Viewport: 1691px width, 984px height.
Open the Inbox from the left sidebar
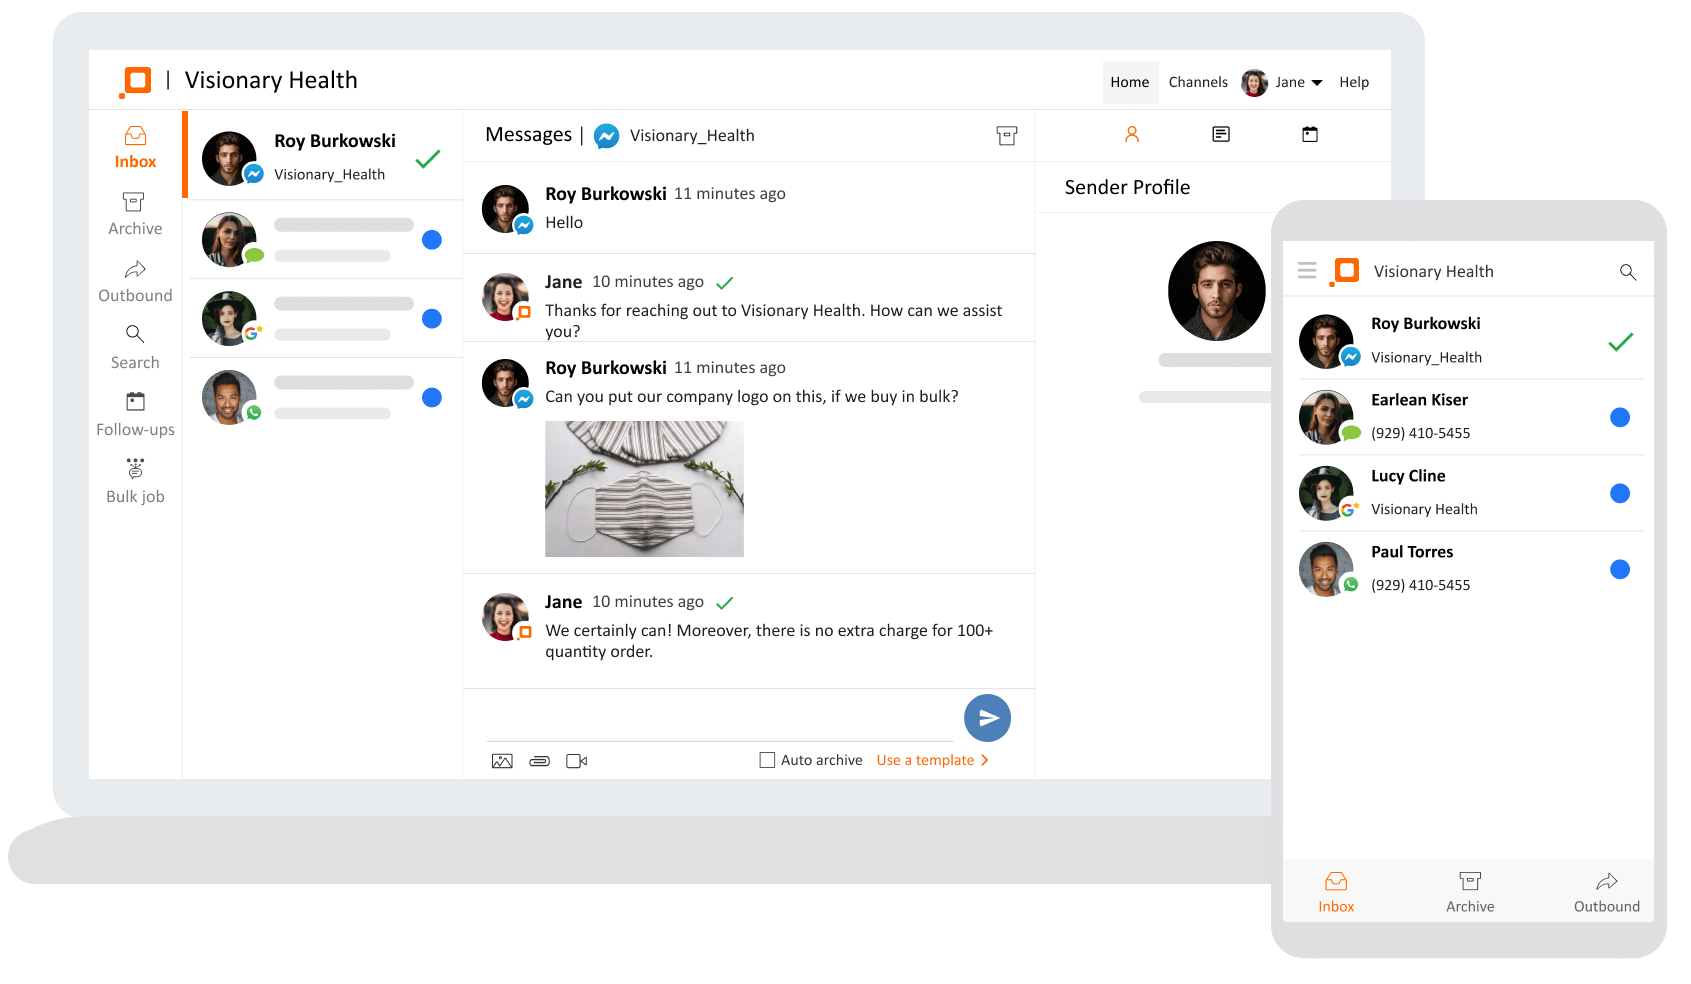[134, 146]
